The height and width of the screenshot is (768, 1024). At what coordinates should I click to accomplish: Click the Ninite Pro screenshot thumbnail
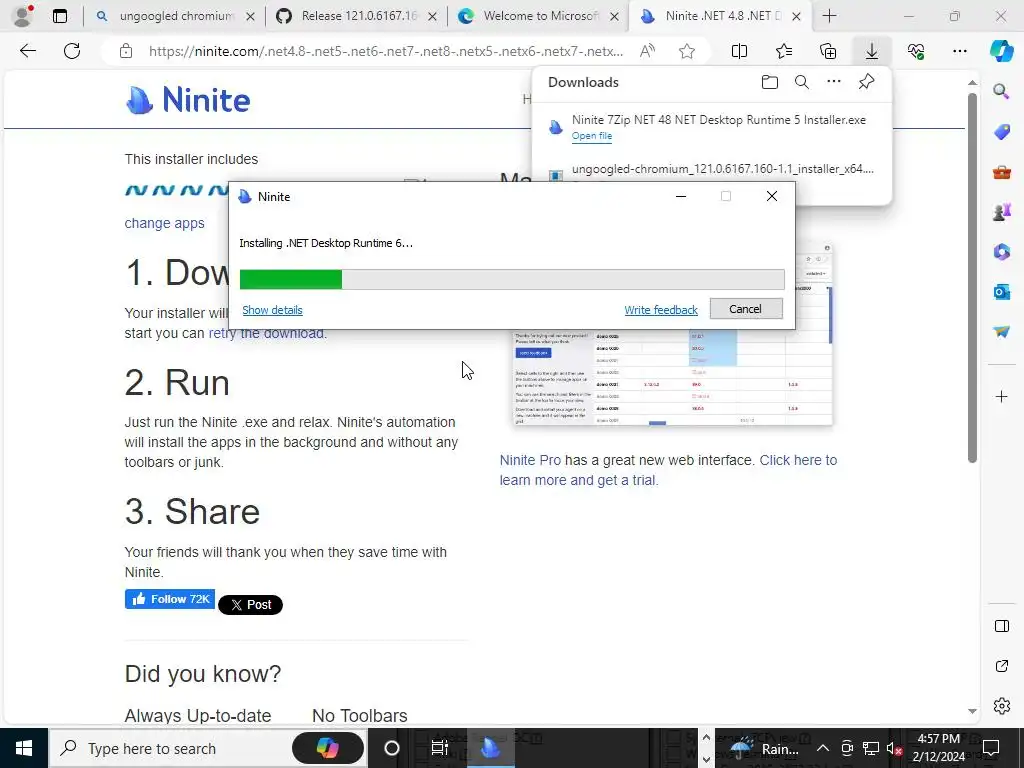tap(673, 377)
